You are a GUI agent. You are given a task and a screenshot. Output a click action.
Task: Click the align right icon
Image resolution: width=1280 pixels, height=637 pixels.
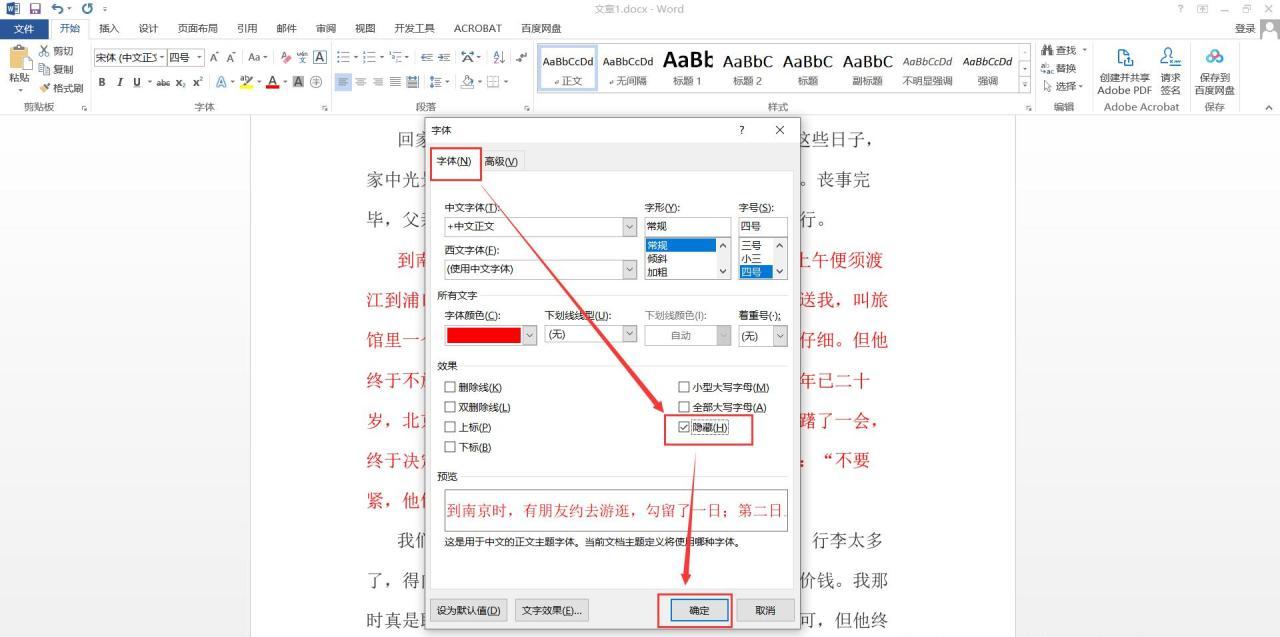(379, 82)
